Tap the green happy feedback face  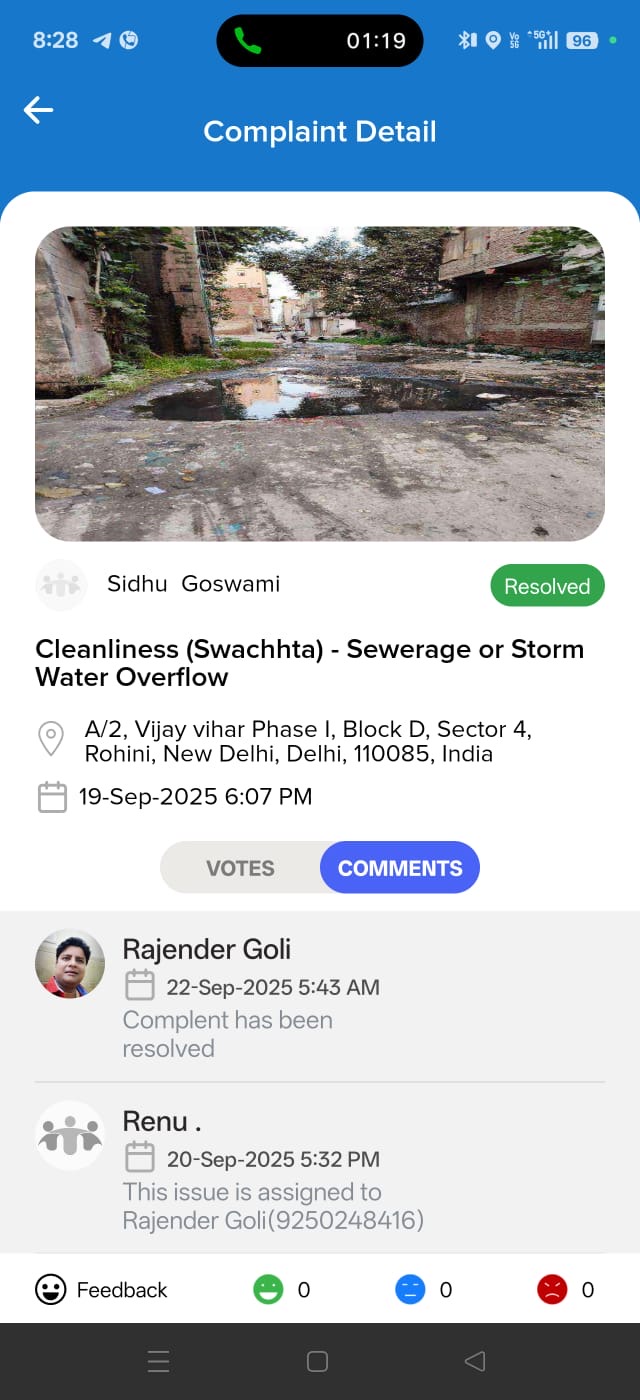pos(268,1290)
